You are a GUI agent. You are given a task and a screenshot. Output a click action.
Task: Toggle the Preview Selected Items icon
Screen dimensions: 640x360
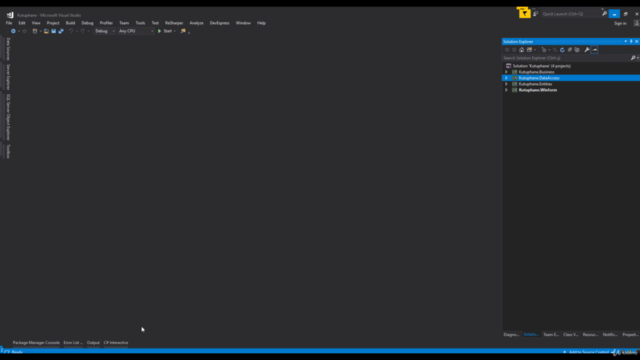tap(594, 50)
